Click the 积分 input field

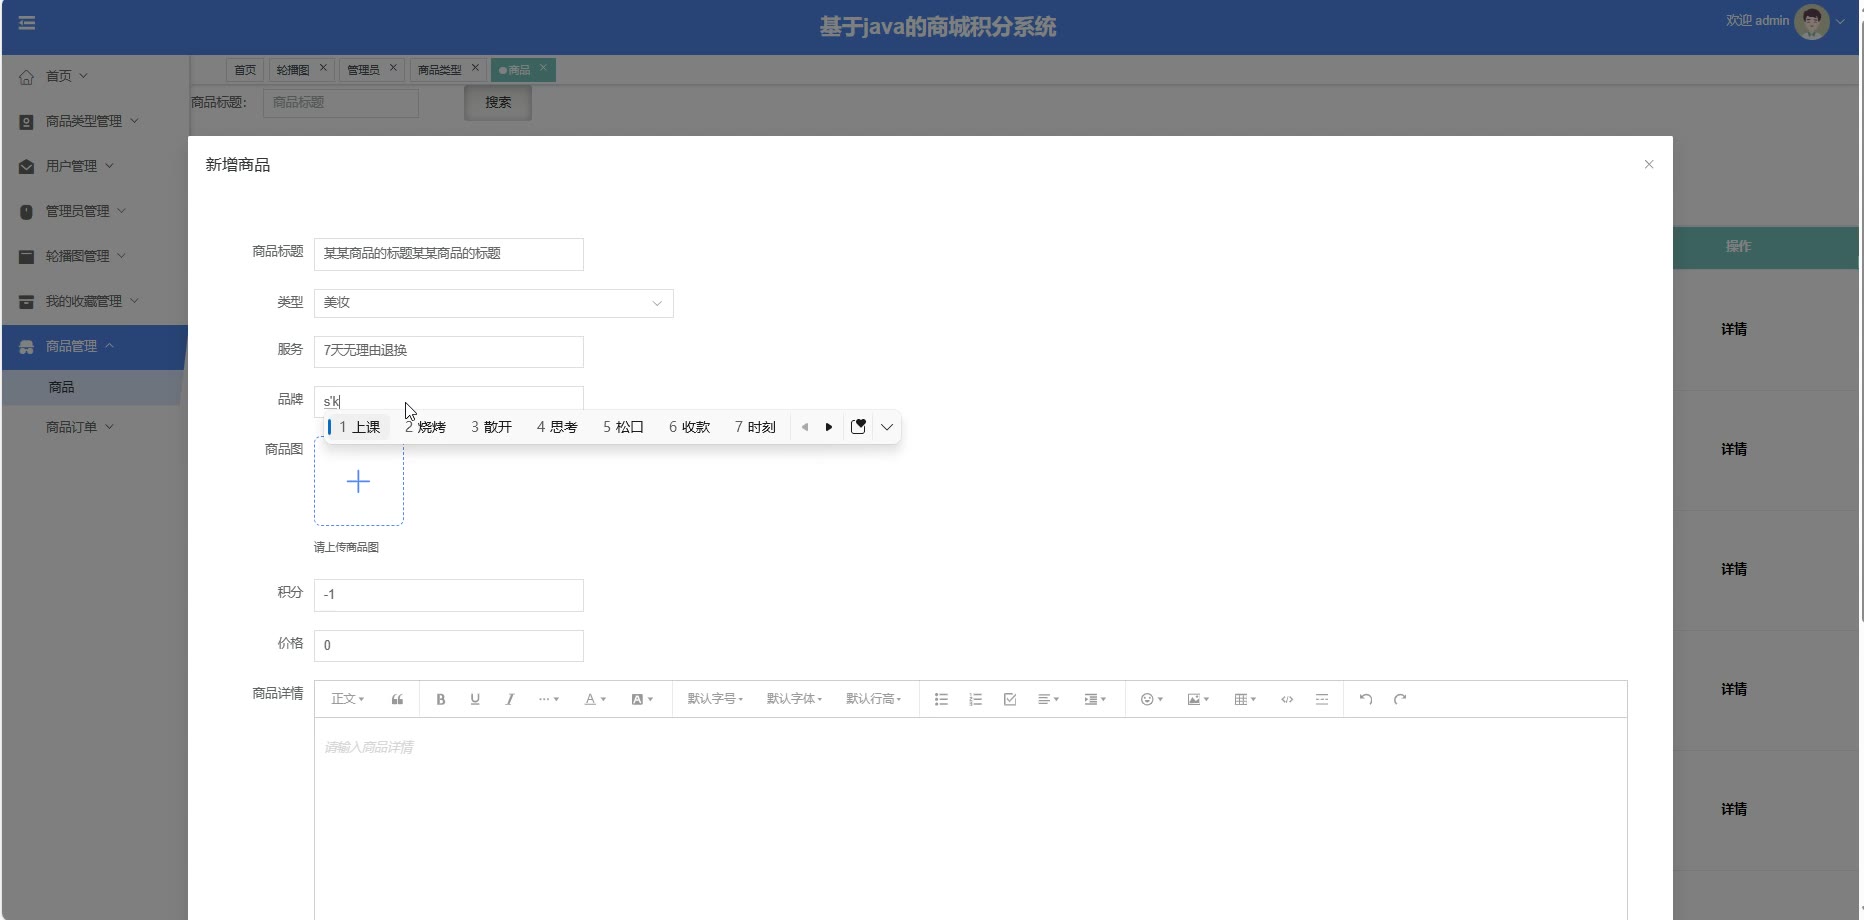click(x=449, y=595)
